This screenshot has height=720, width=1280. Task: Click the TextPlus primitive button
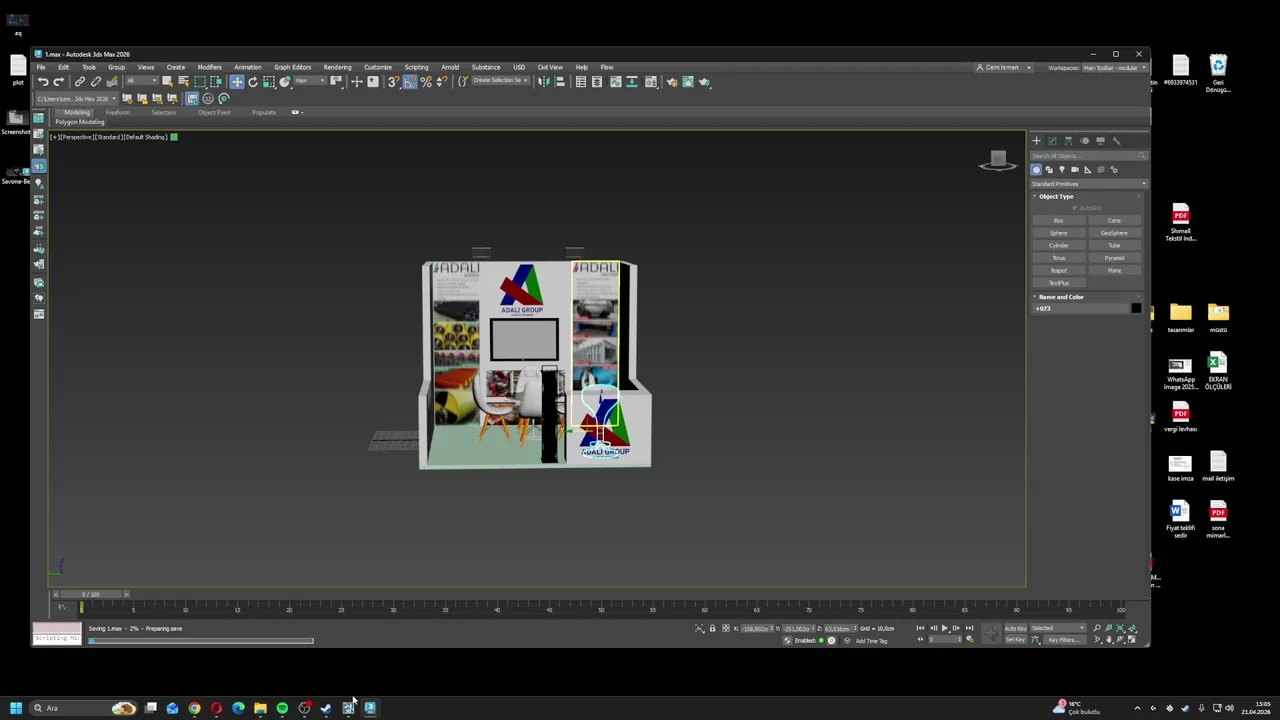(x=1059, y=283)
